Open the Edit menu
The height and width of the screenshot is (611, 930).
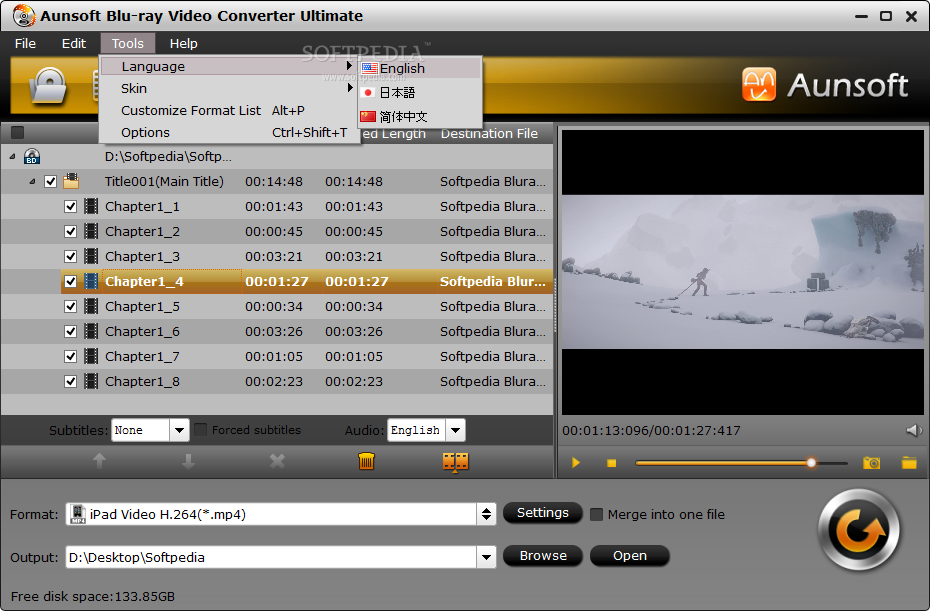(74, 43)
